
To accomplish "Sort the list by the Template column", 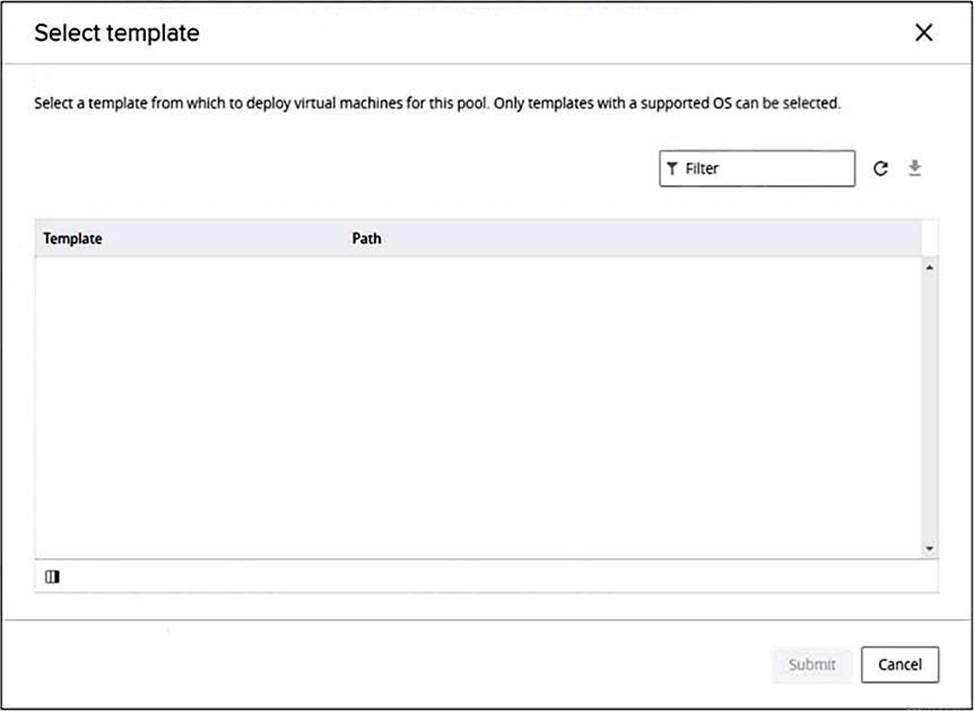I will pyautogui.click(x=73, y=239).
